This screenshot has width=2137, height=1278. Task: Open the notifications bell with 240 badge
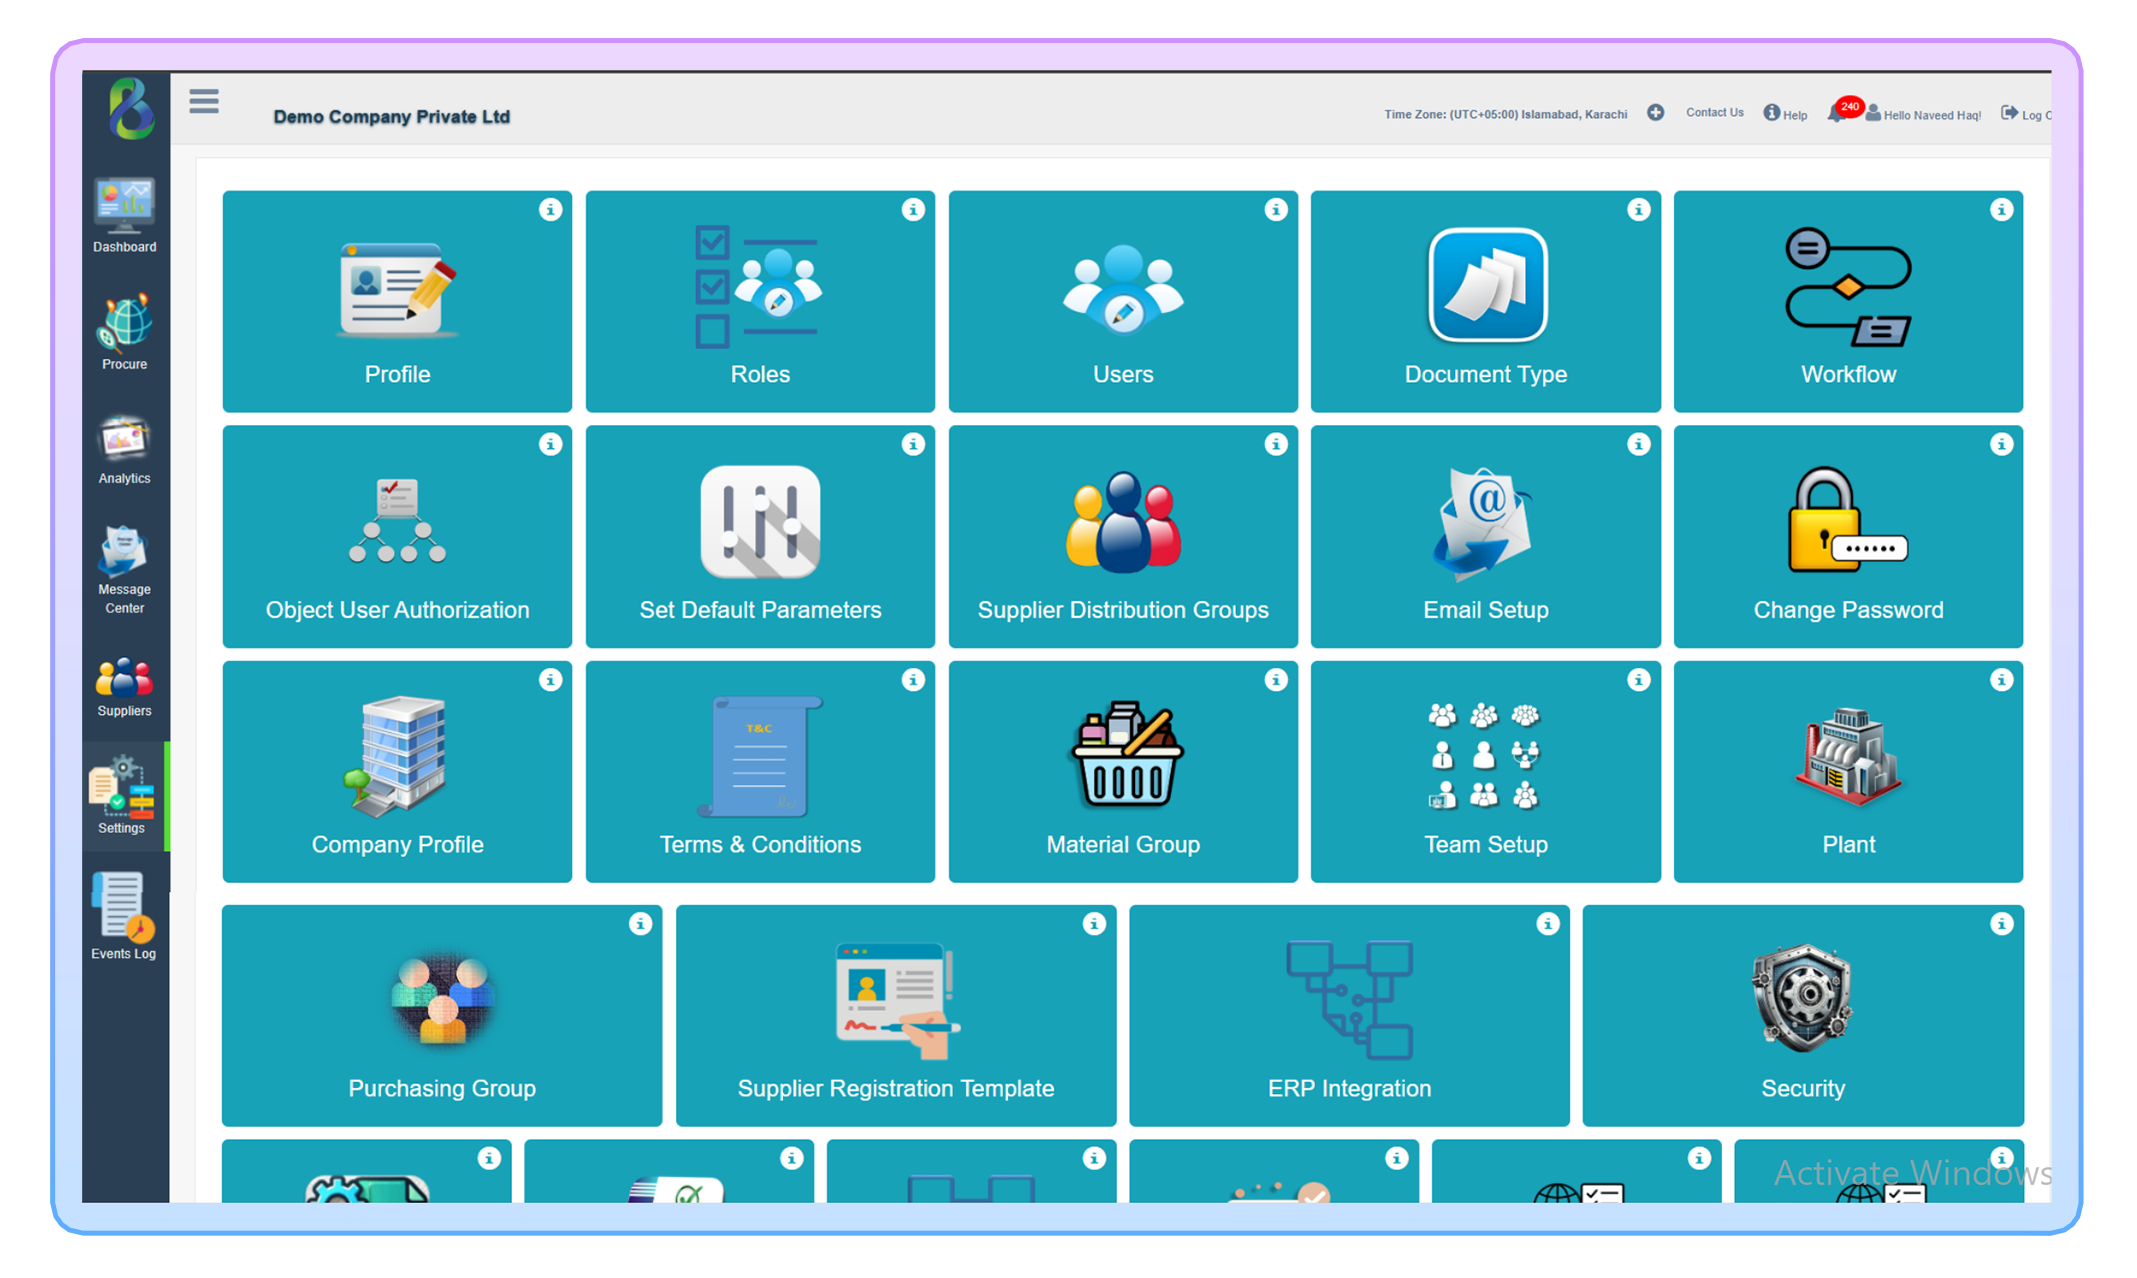(1837, 113)
